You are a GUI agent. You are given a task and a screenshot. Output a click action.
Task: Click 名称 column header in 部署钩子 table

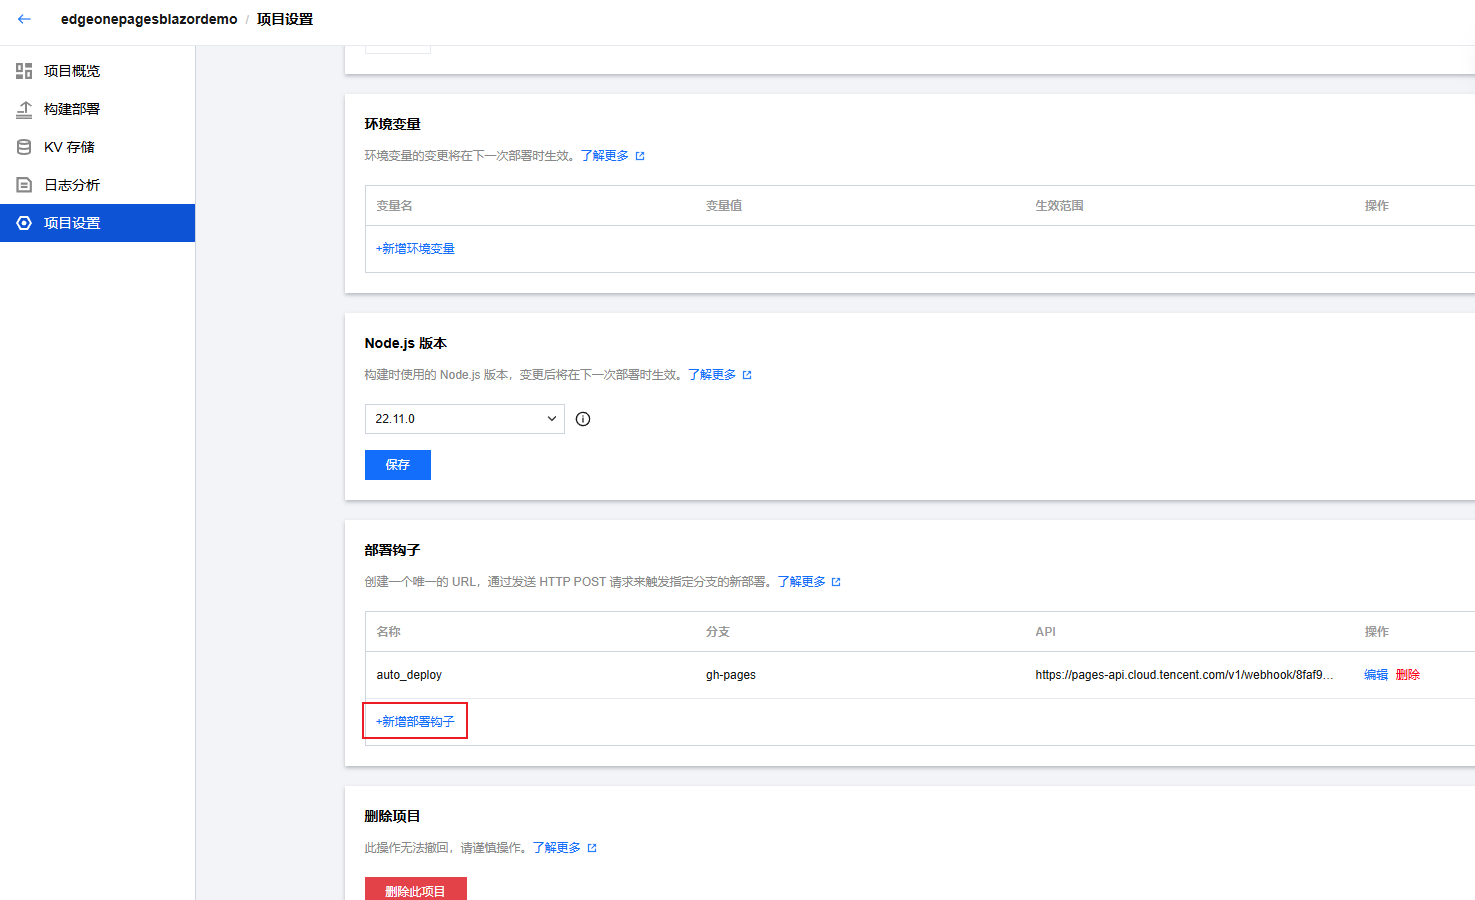[388, 632]
